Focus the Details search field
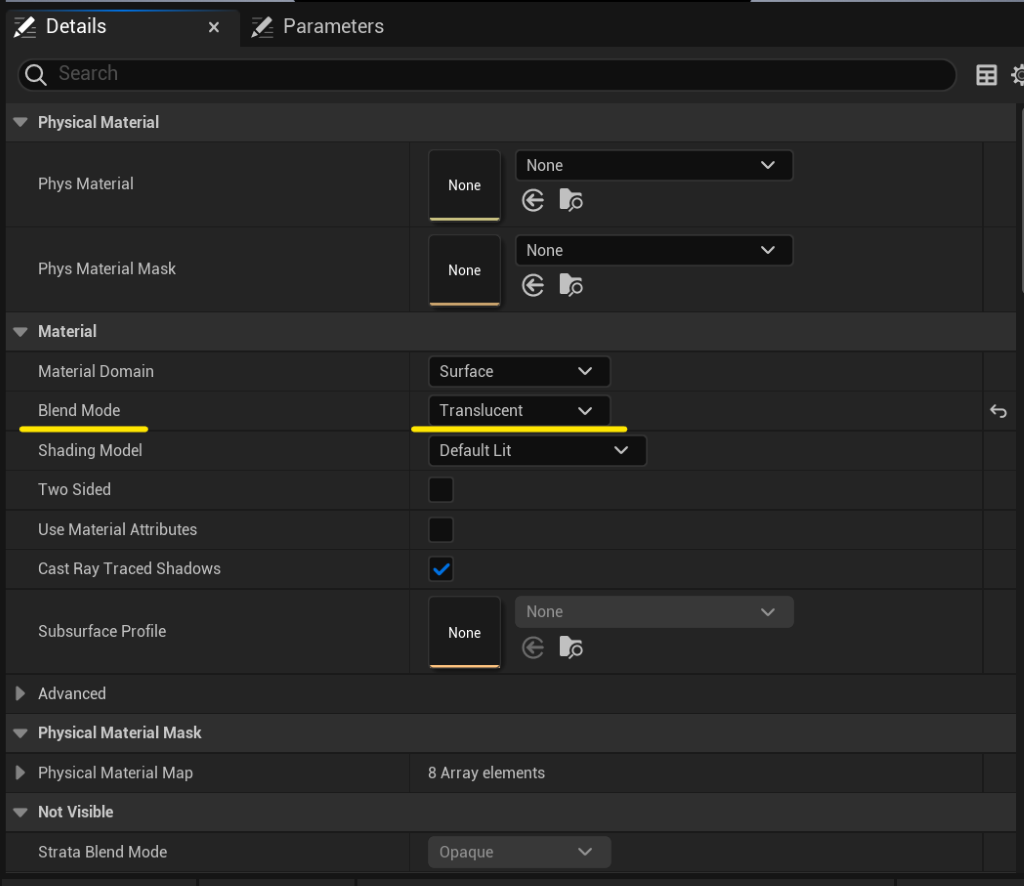 (487, 75)
